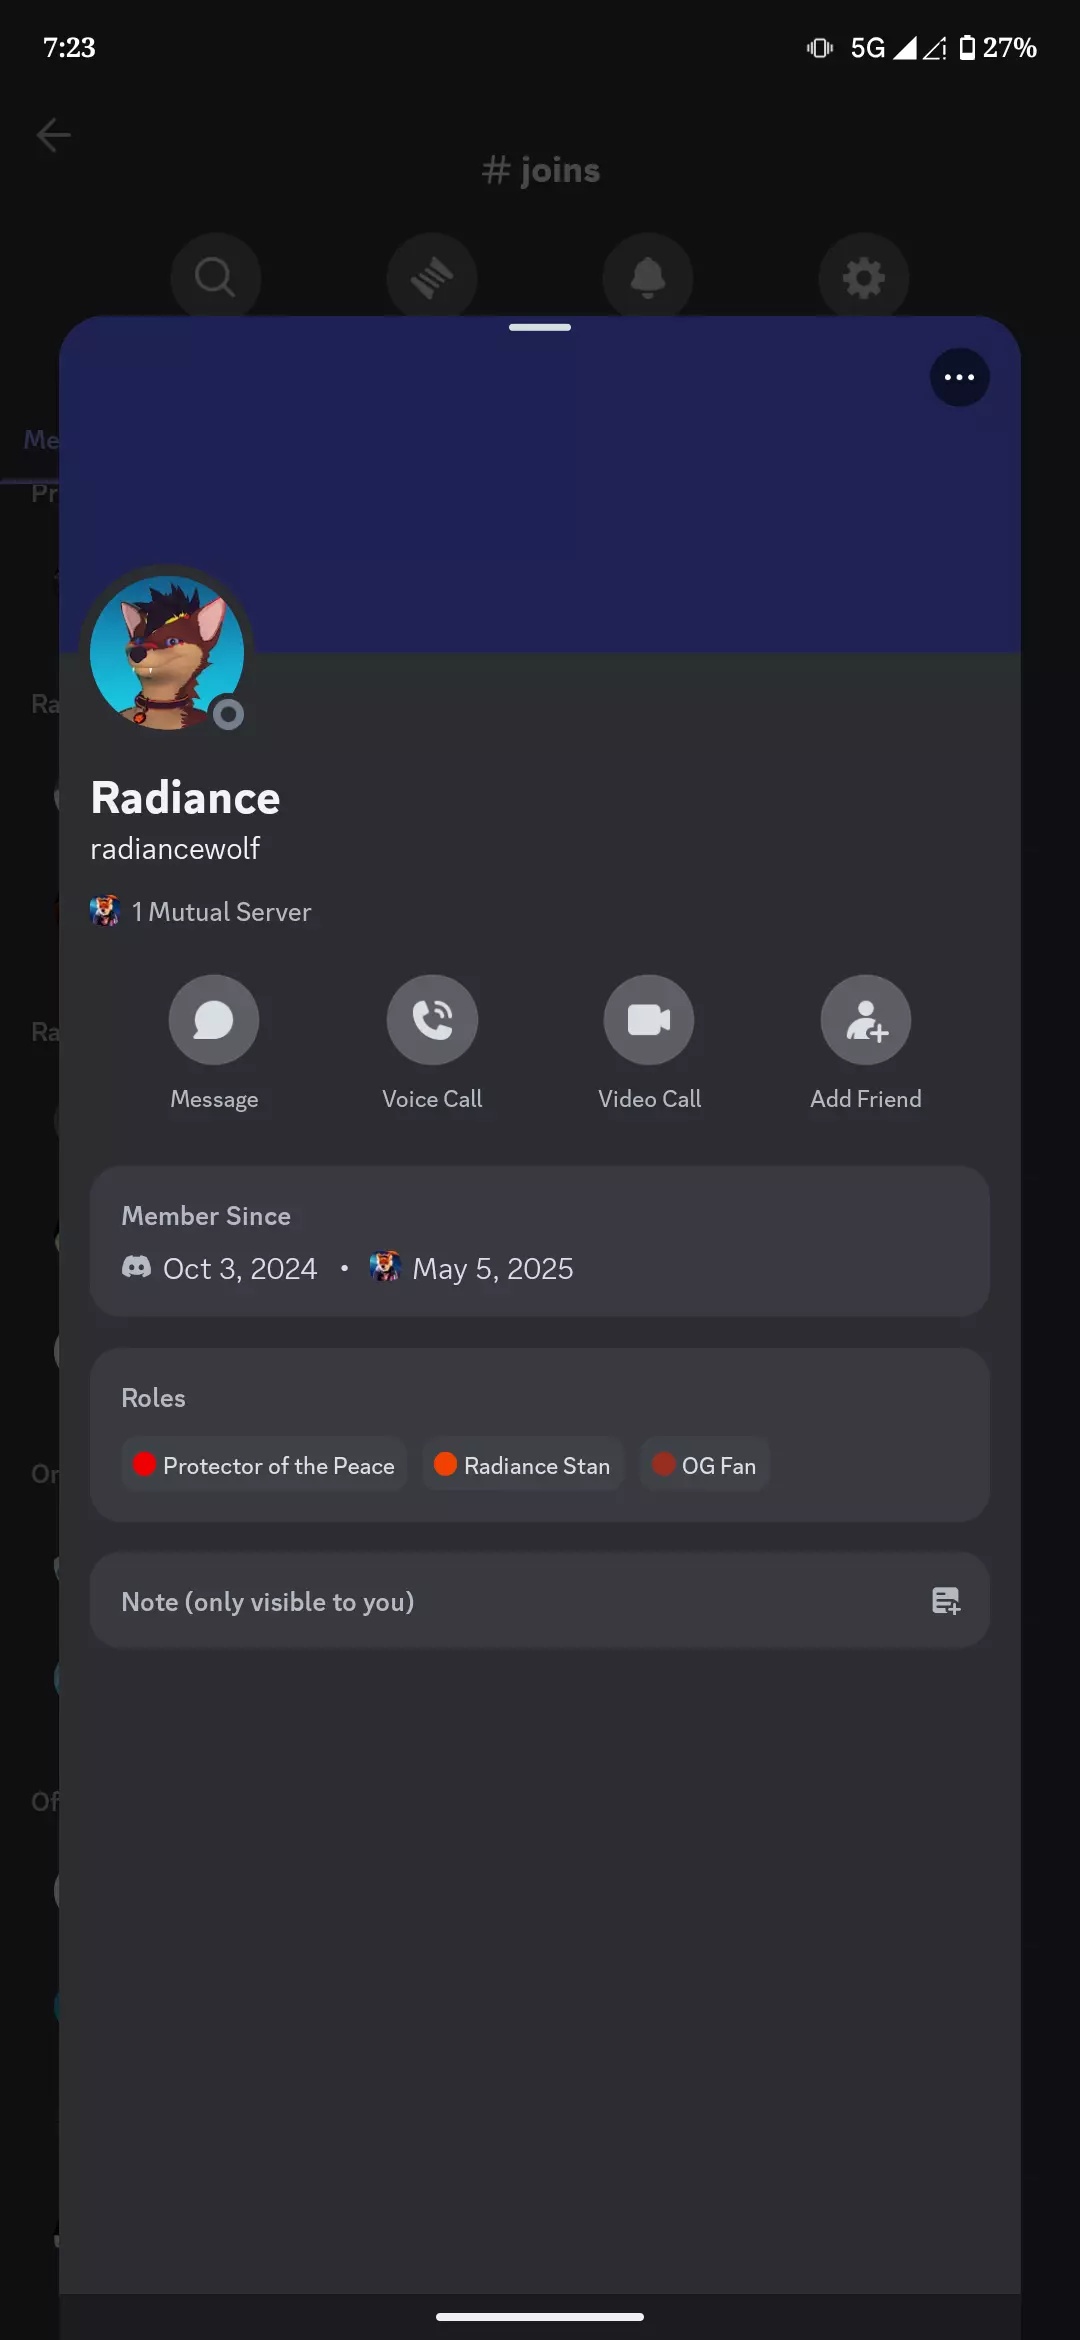Select the Radiance Stan role chip

[523, 1465]
